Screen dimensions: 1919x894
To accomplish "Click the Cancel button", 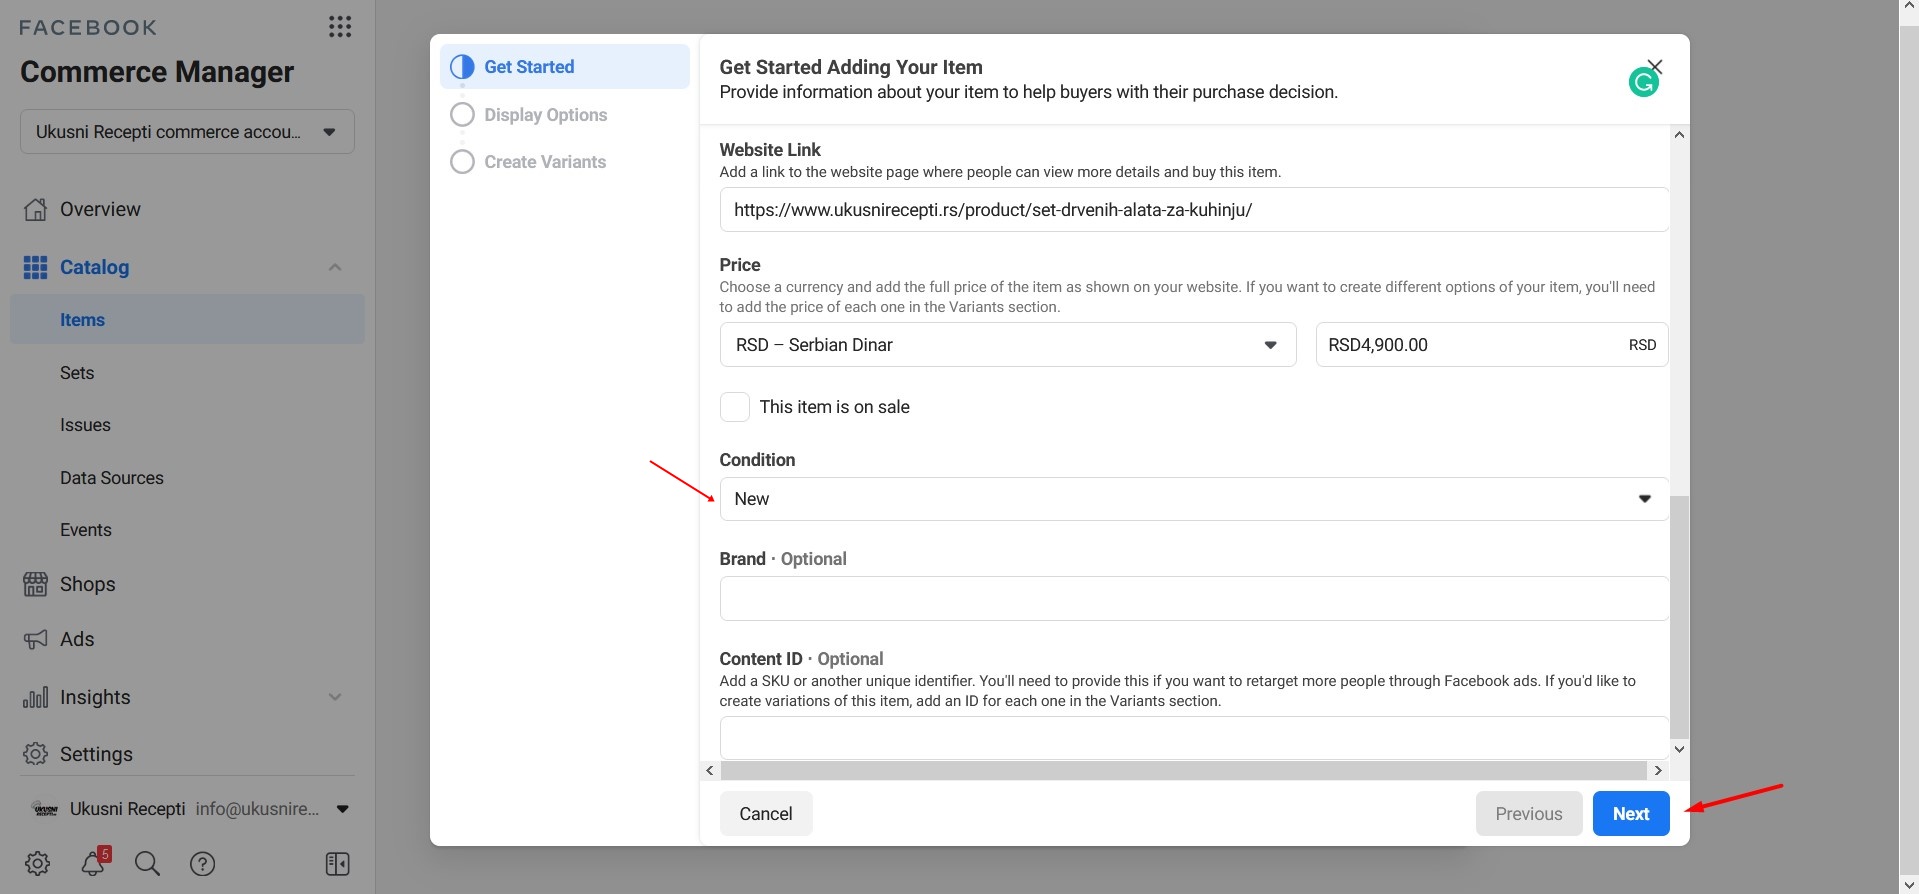I will 765,814.
